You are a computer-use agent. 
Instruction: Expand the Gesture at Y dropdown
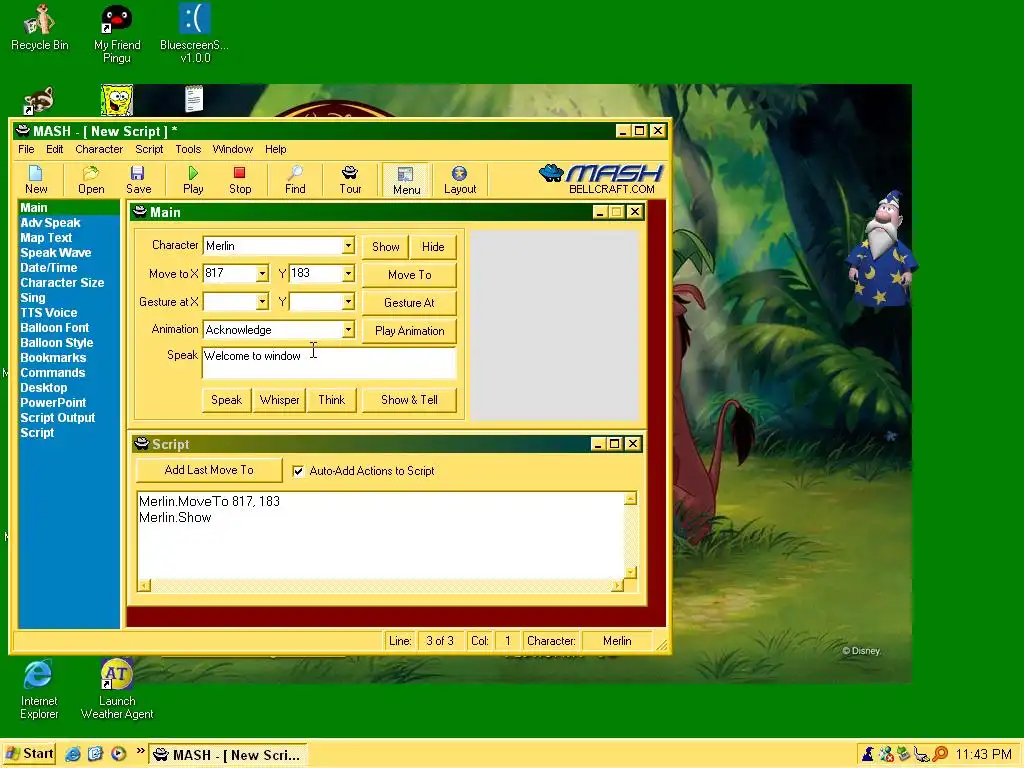[x=348, y=302]
